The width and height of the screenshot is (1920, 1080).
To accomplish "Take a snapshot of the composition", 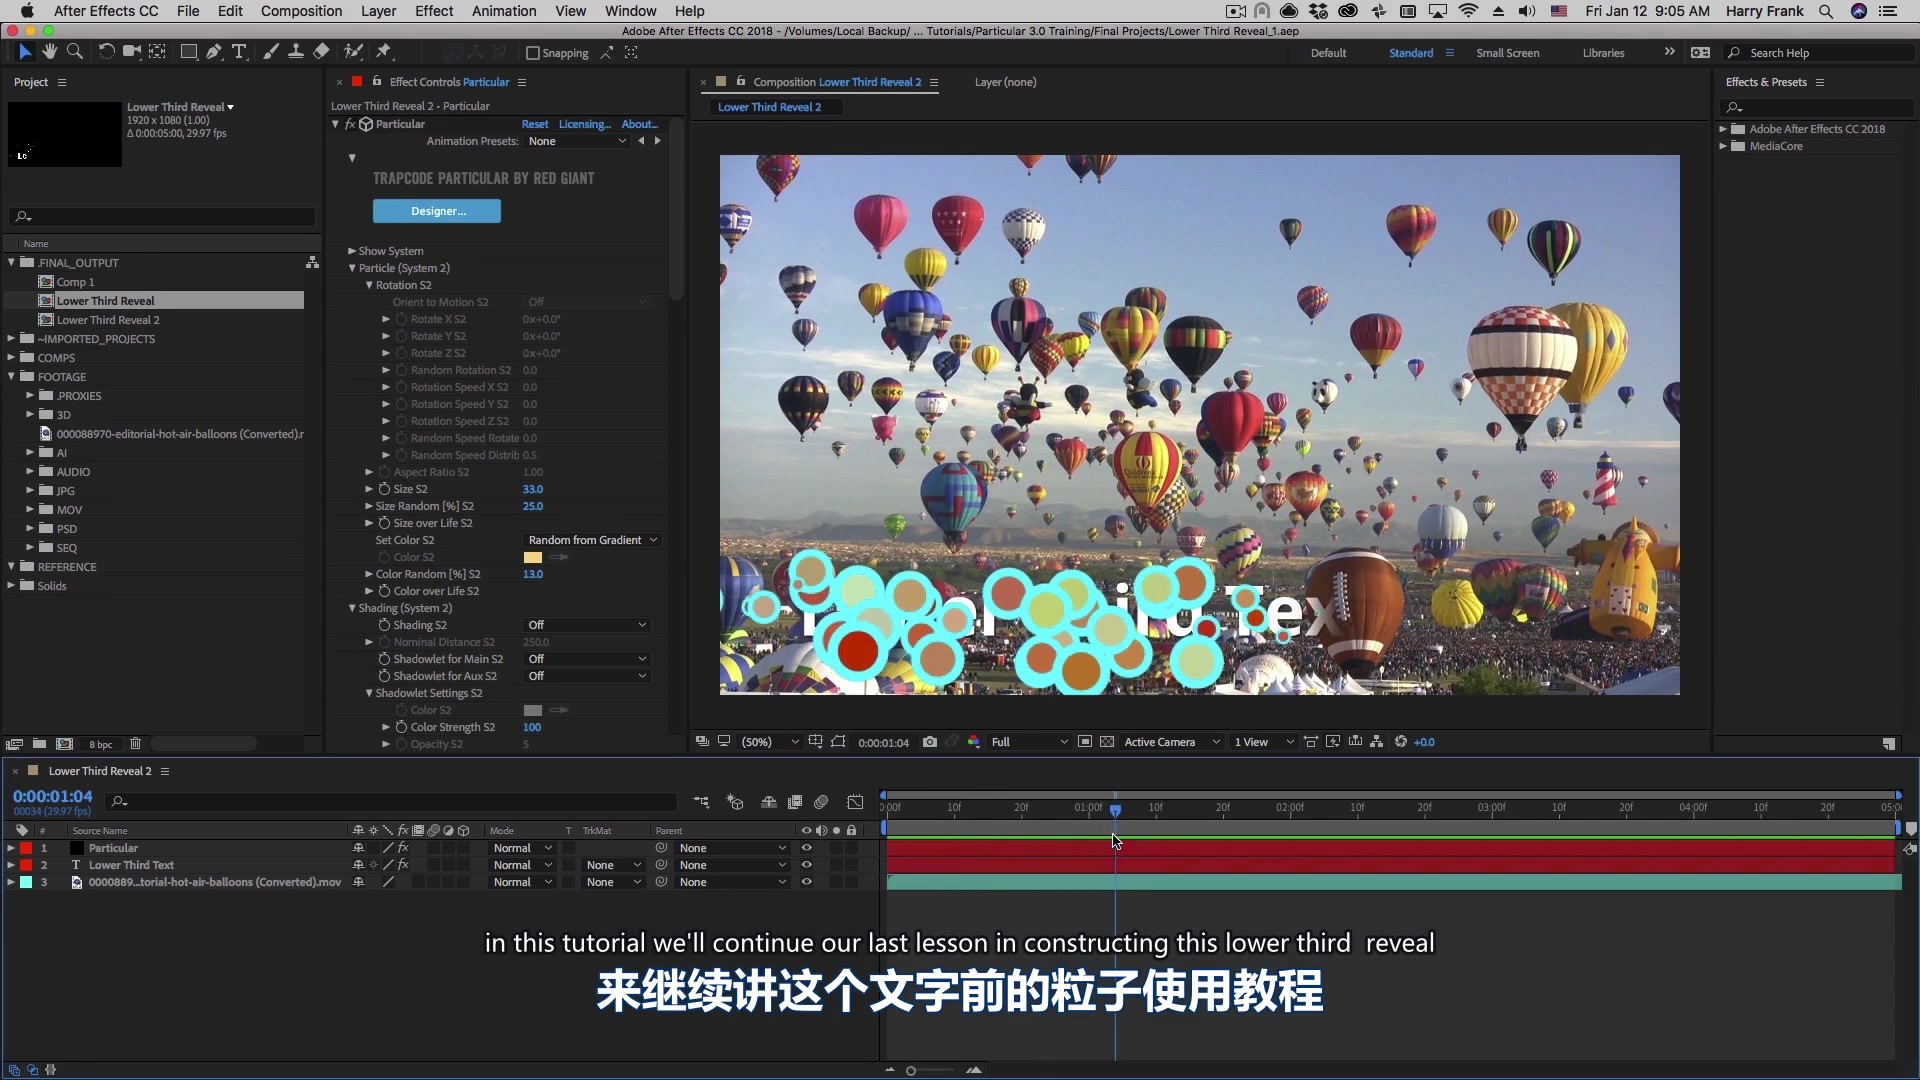I will point(930,742).
